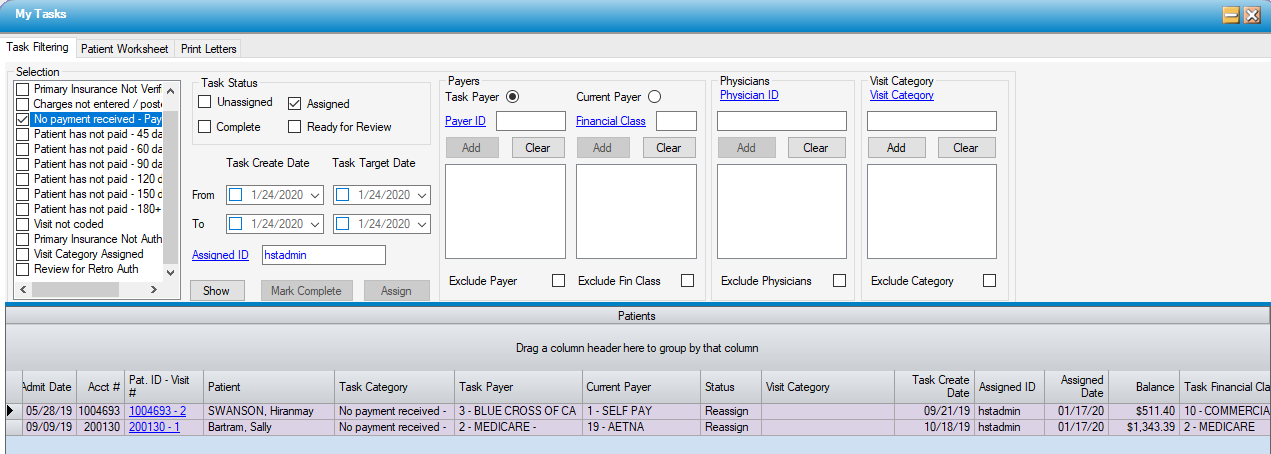
Task: Close the My Tasks window
Action: 1251,15
